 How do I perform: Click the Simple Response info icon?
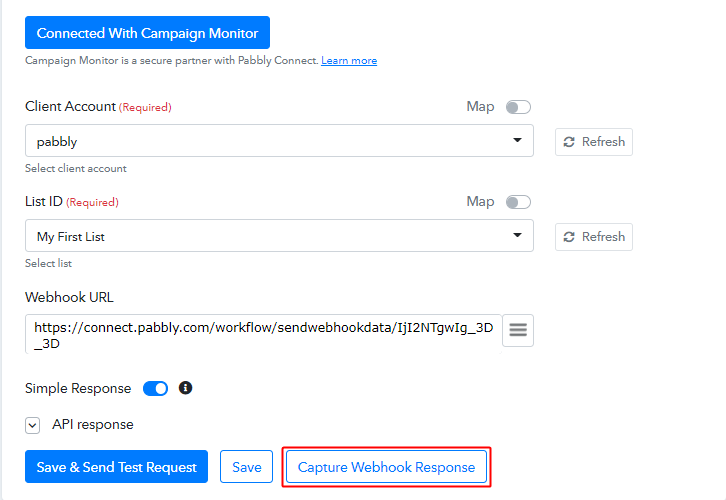click(185, 388)
